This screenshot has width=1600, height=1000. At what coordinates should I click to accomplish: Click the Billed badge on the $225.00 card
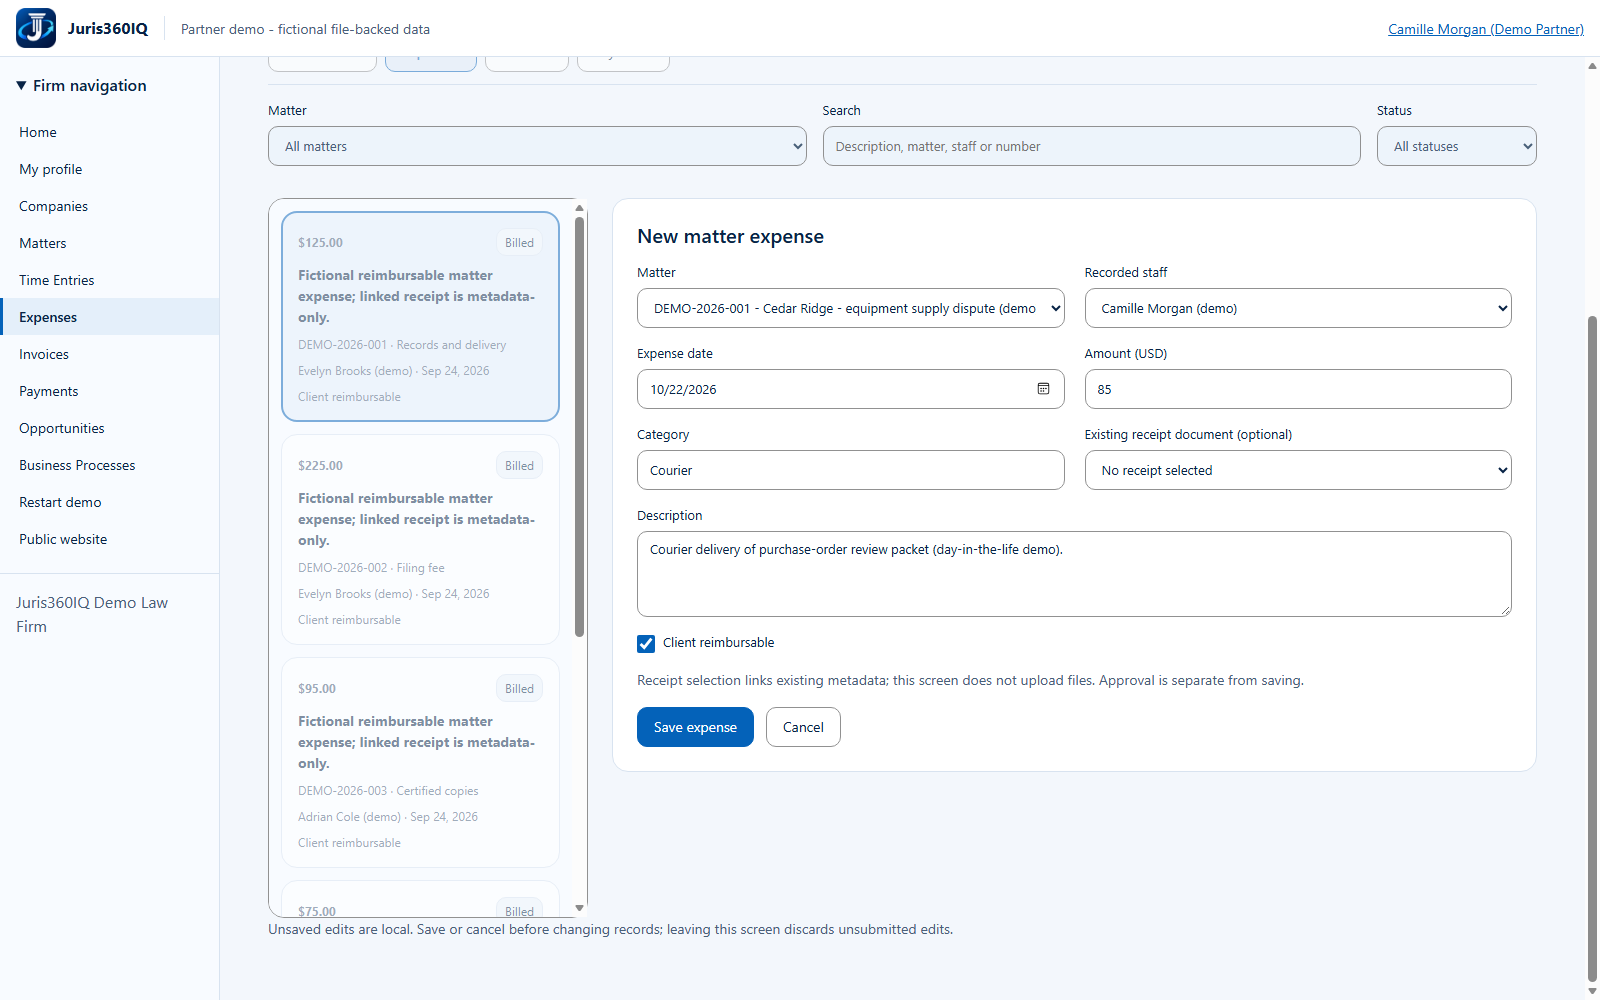click(519, 466)
